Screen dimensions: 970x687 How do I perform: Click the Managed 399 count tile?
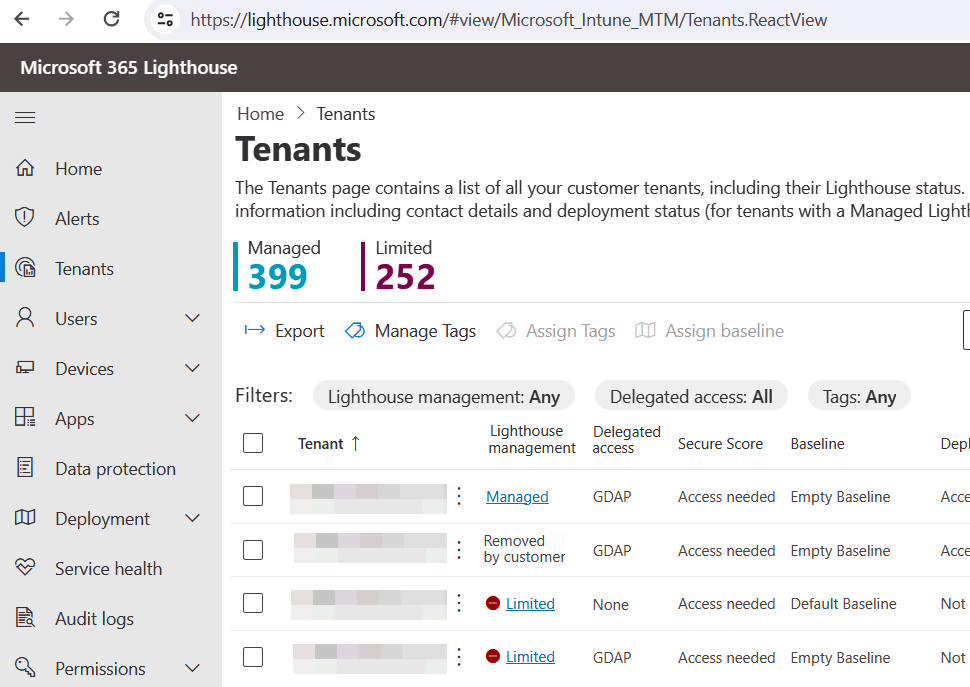(x=278, y=266)
